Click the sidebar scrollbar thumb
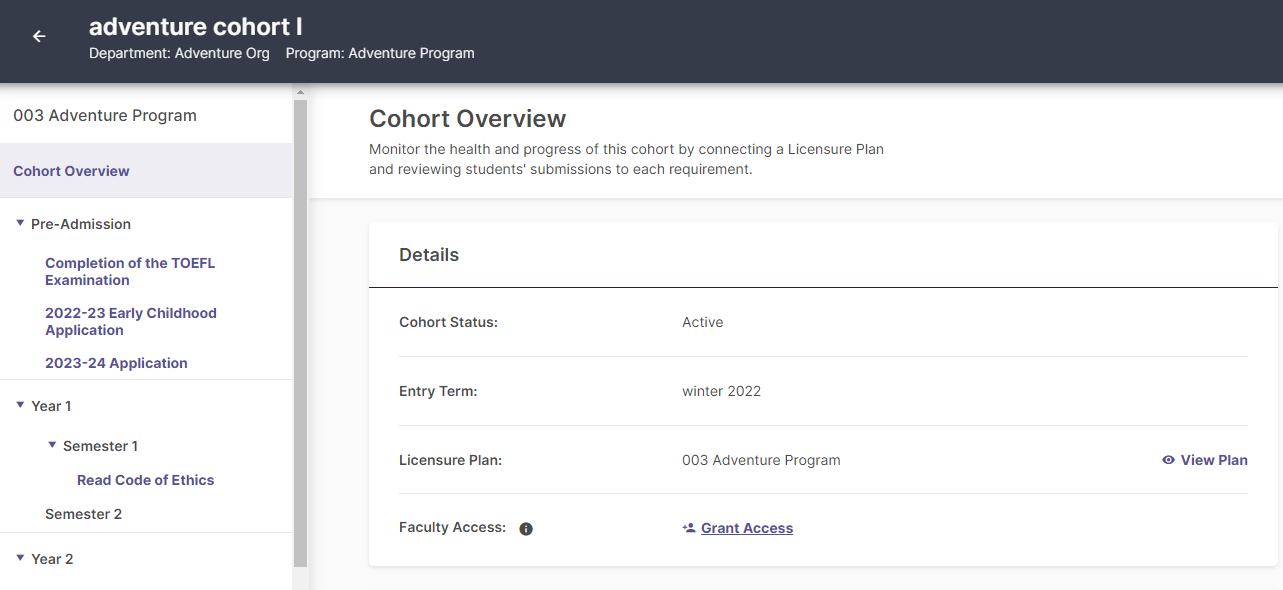The image size is (1283, 590). [300, 333]
